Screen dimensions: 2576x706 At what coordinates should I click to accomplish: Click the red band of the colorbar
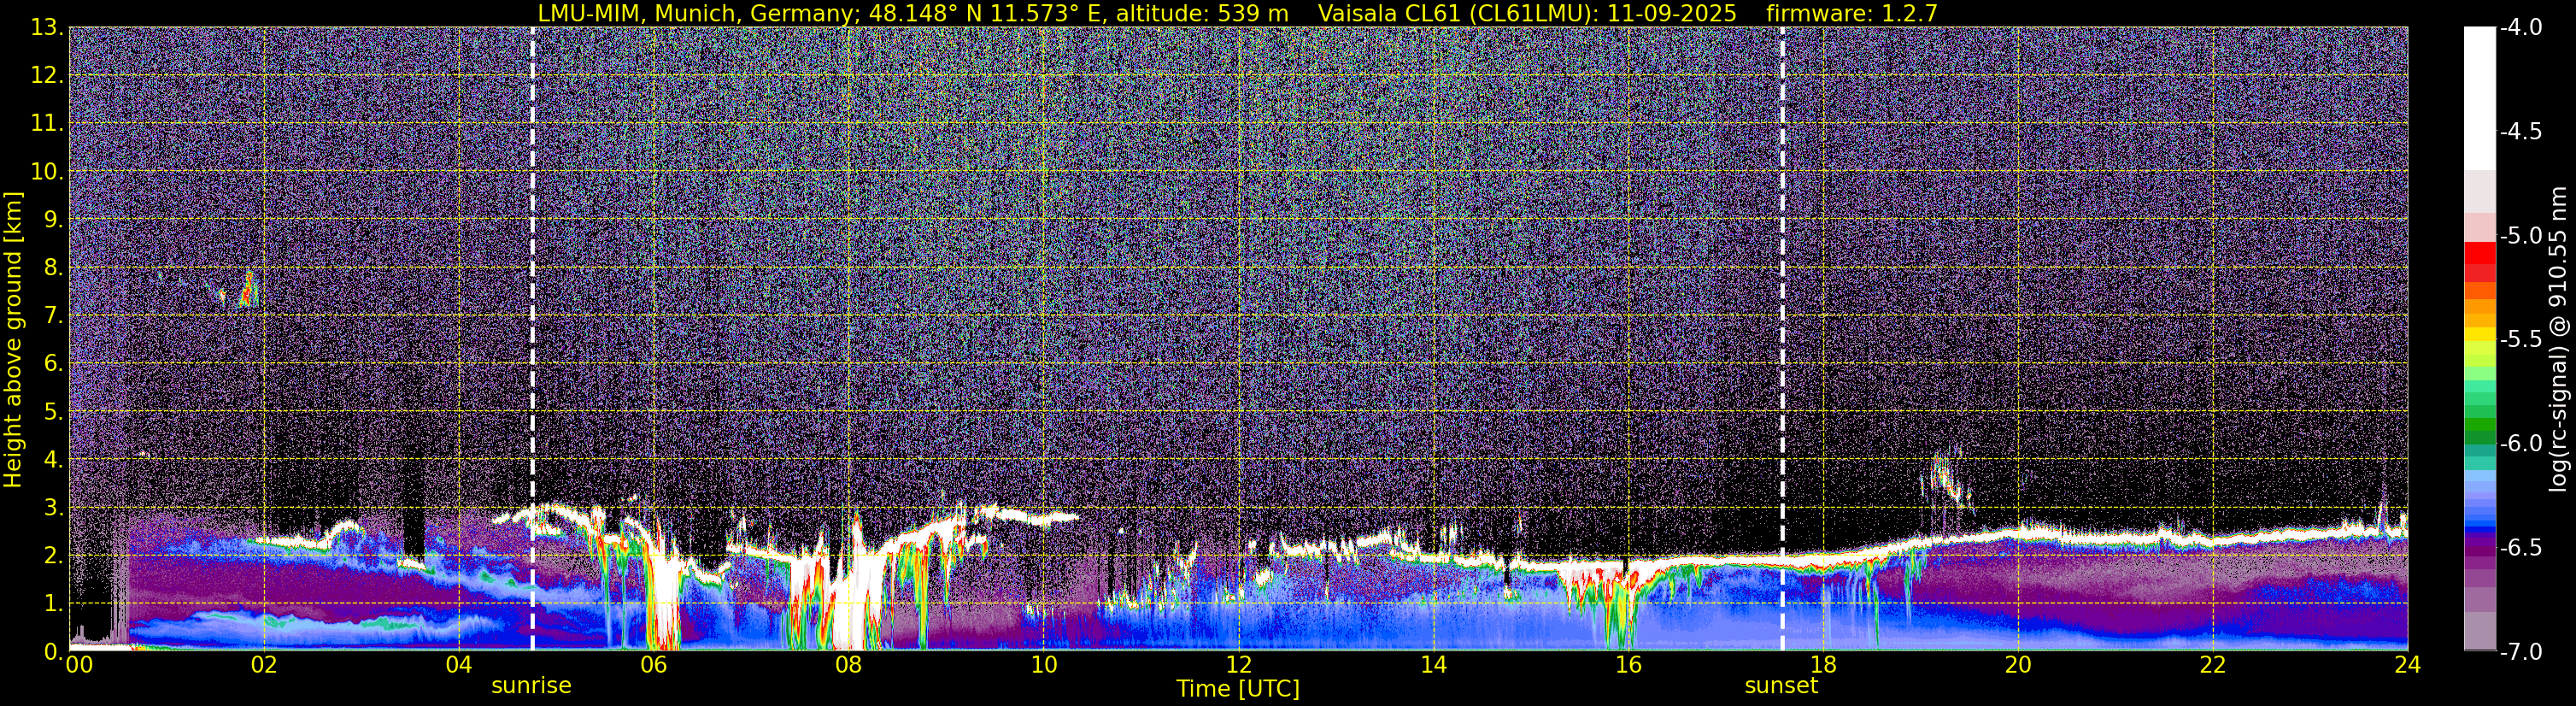2479,262
